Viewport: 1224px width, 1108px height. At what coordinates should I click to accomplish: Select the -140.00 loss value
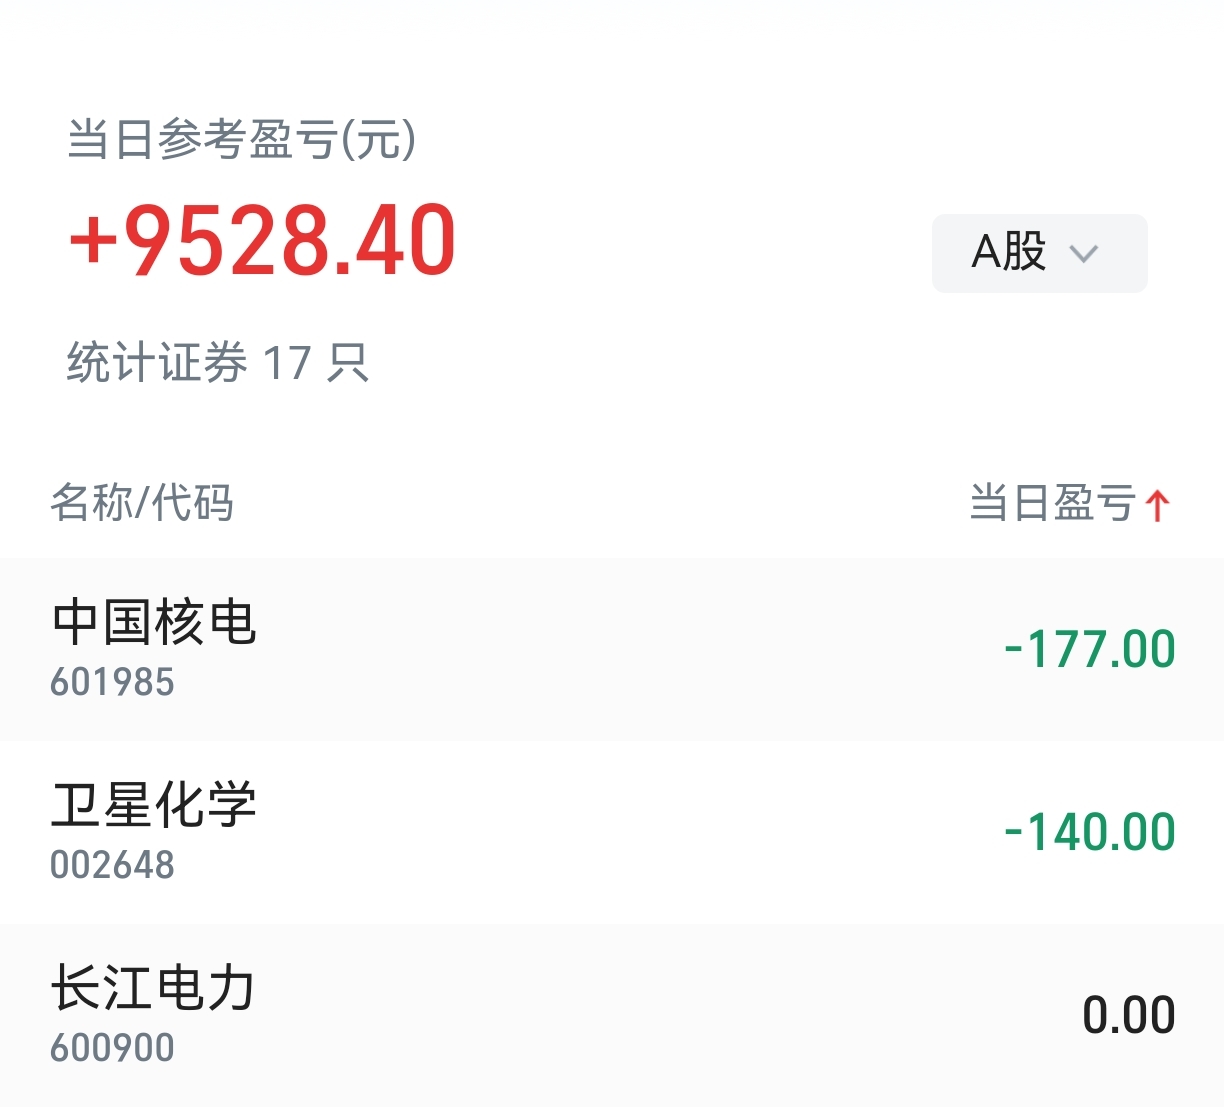coord(1090,832)
